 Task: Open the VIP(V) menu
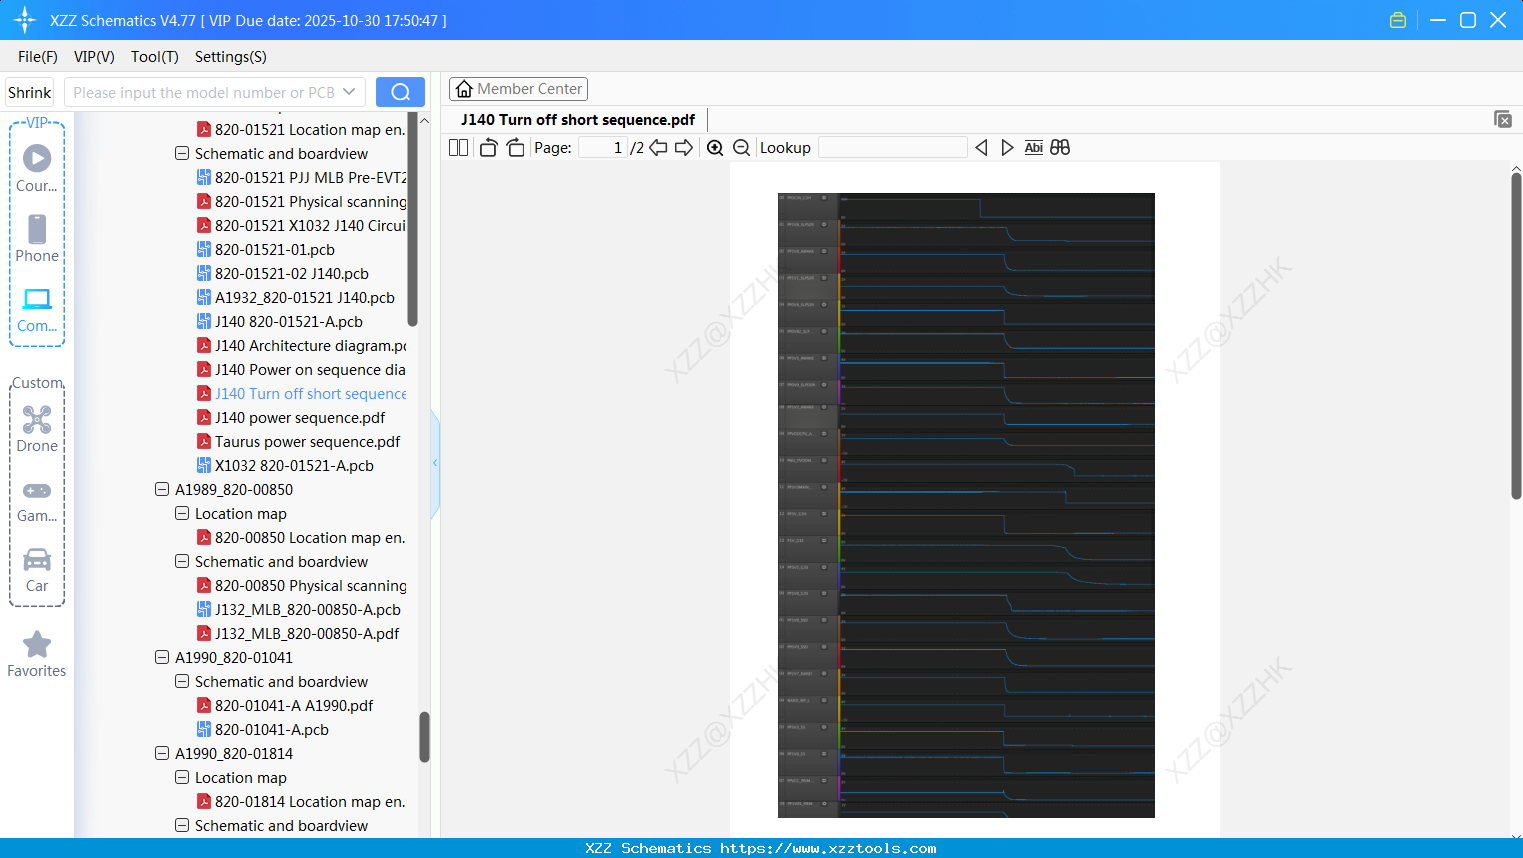coord(94,57)
